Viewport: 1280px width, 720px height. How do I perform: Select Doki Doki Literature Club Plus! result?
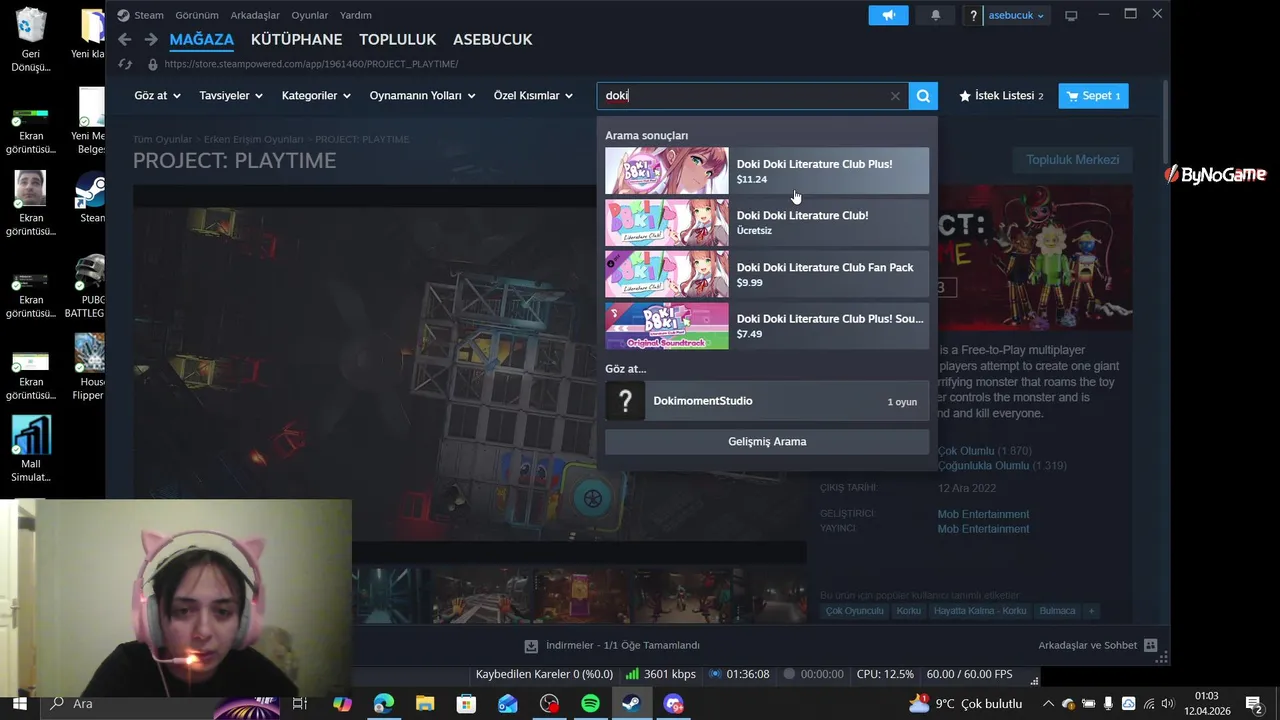coord(767,171)
